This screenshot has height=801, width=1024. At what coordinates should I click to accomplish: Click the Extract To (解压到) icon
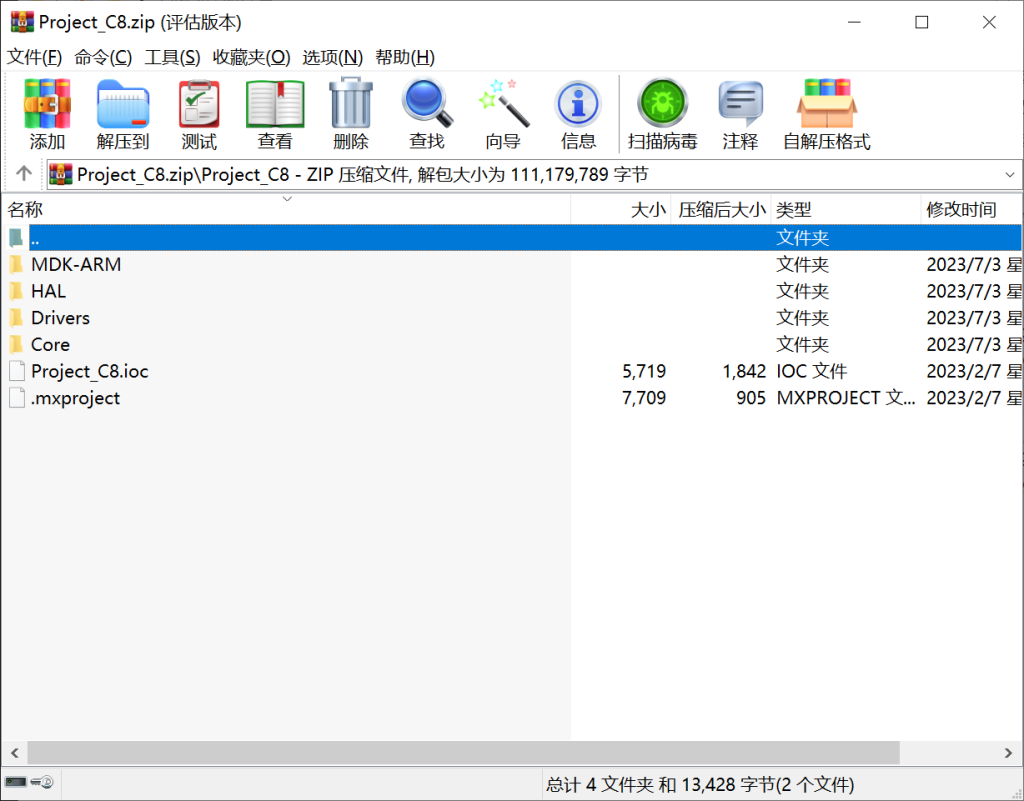tap(123, 103)
